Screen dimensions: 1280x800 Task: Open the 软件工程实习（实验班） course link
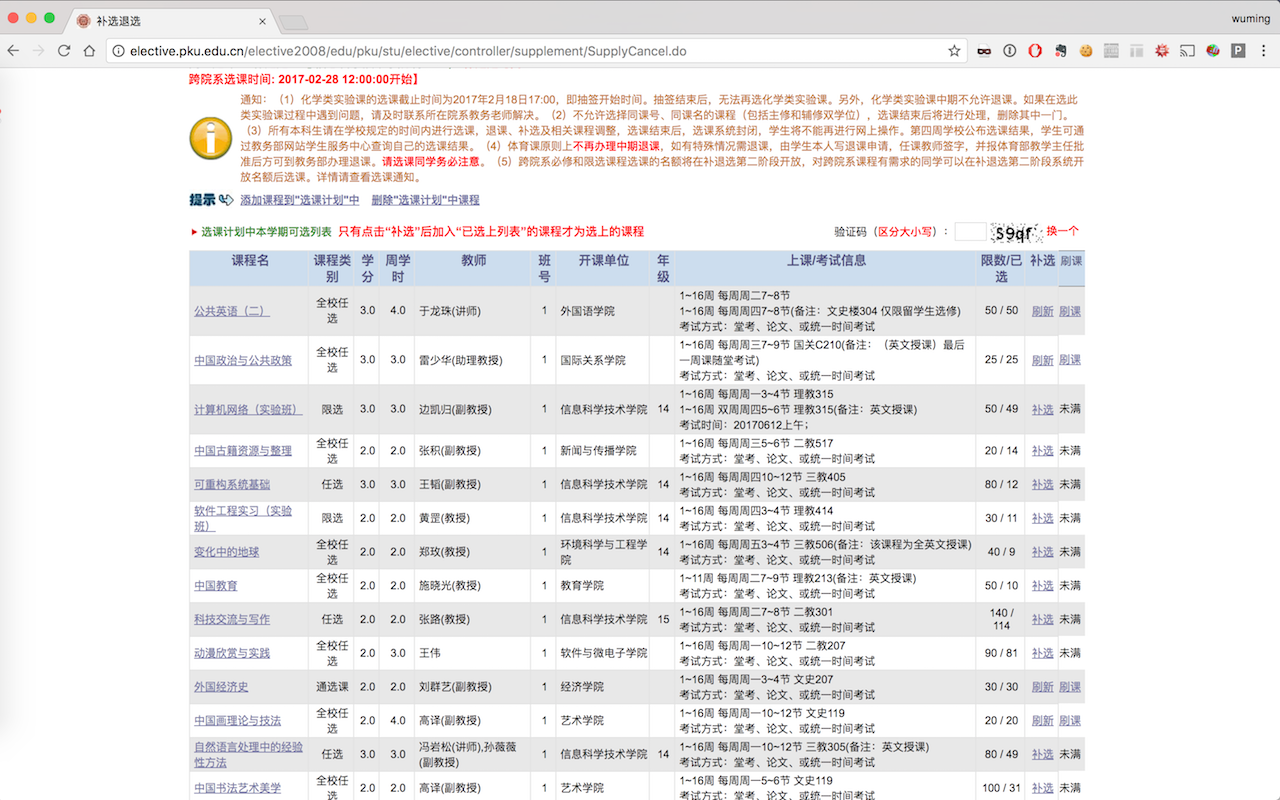[x=243, y=518]
